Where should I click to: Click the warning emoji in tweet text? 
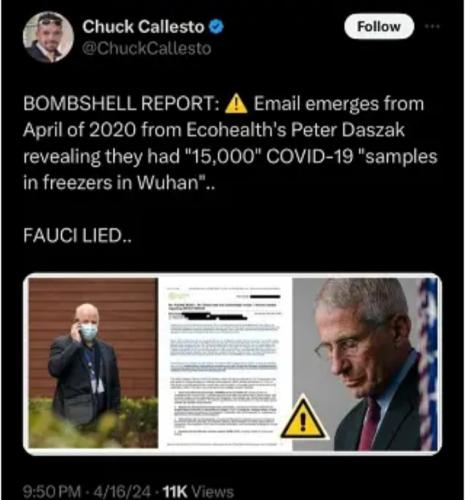tap(236, 104)
